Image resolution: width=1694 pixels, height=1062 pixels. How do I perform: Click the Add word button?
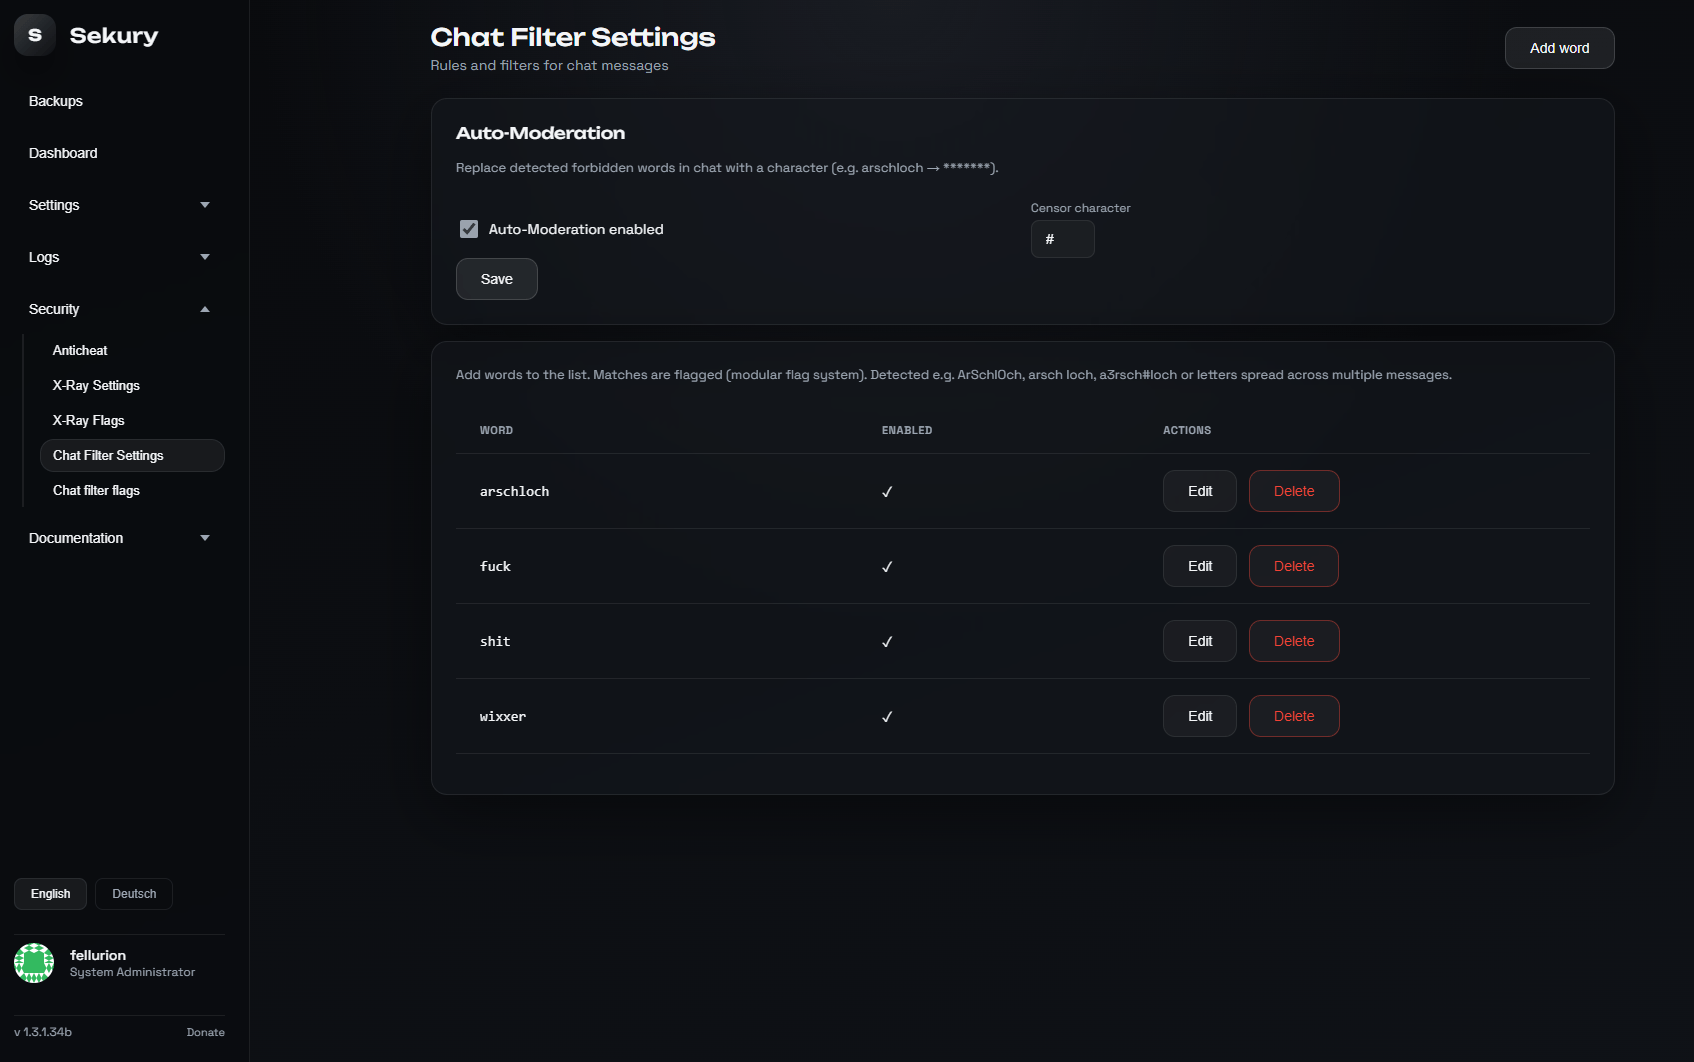pos(1559,48)
